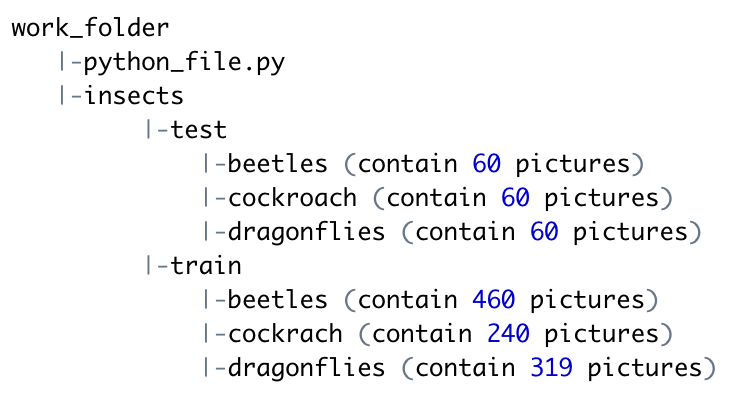Open the python_file.py entry

tap(185, 62)
